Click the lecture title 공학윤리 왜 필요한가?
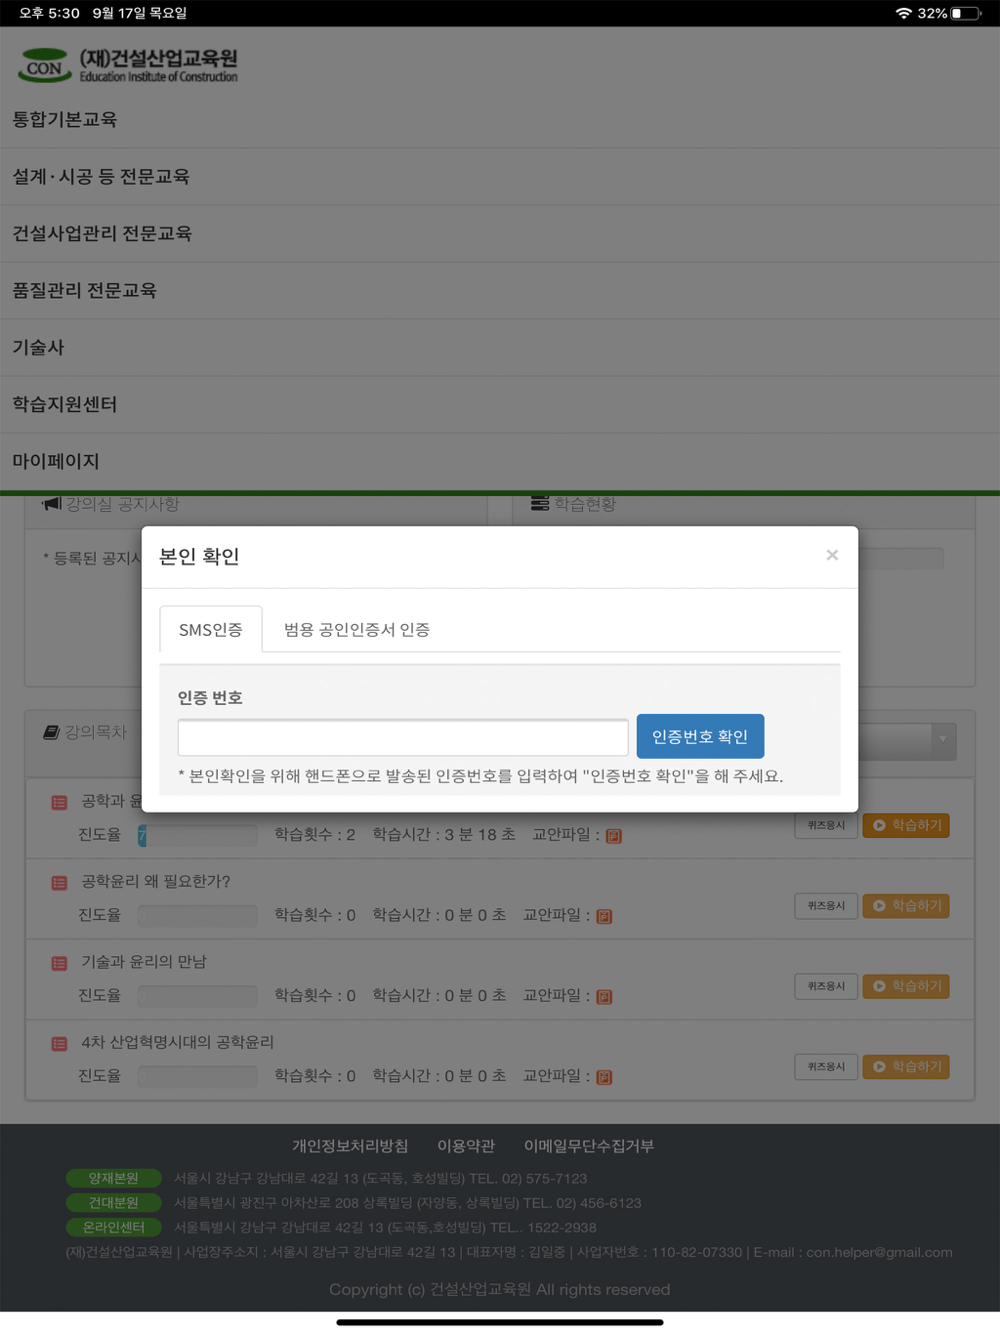Screen dimensions: 1000x1334 point(155,882)
